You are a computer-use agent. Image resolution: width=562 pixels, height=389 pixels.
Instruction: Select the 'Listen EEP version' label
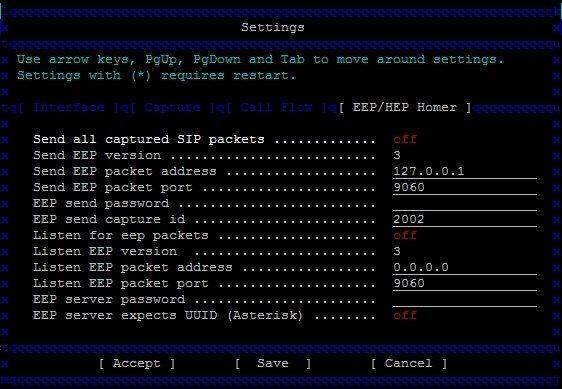105,251
